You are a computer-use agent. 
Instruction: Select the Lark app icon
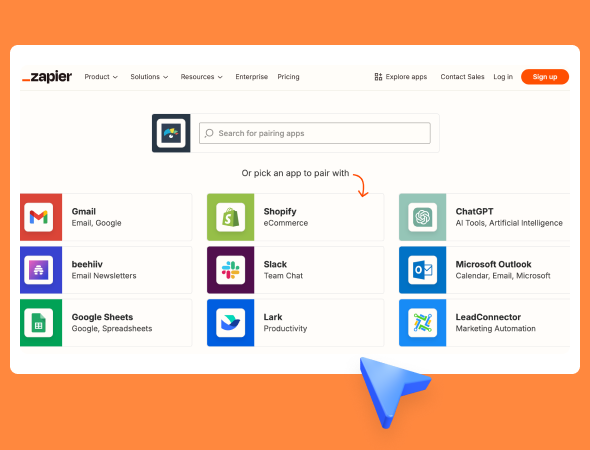coord(231,322)
